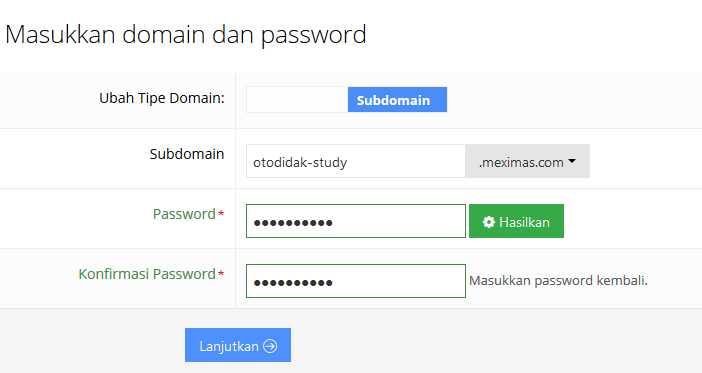Click the Masukkan password kembali hint text

click(x=558, y=281)
